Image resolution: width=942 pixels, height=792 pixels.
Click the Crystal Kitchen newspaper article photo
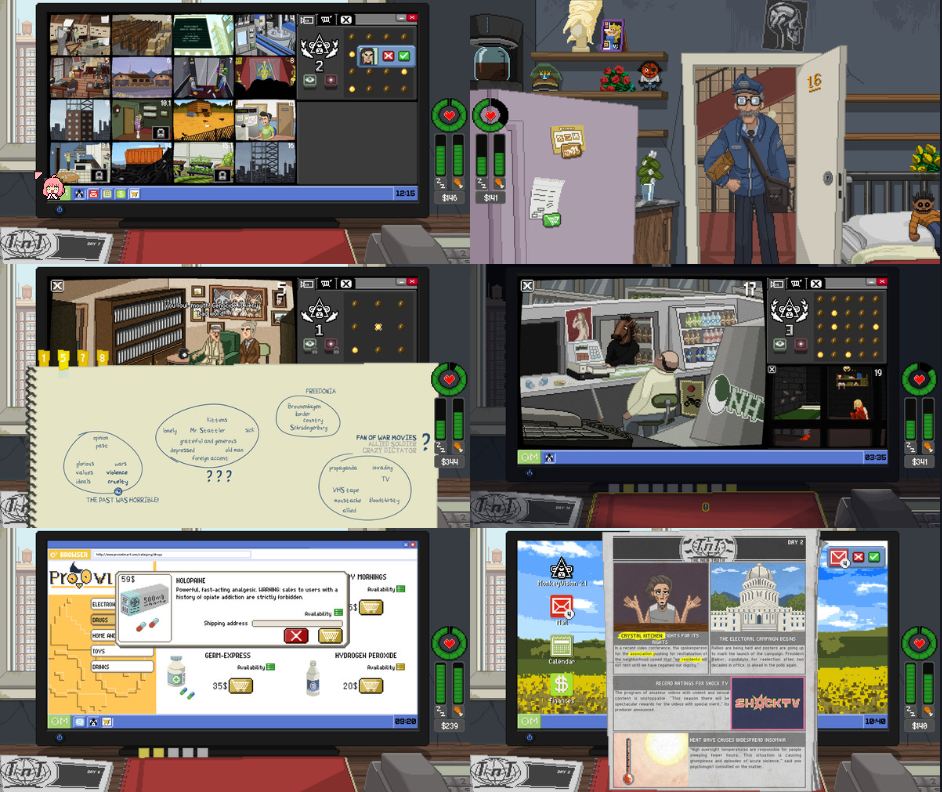[x=661, y=597]
